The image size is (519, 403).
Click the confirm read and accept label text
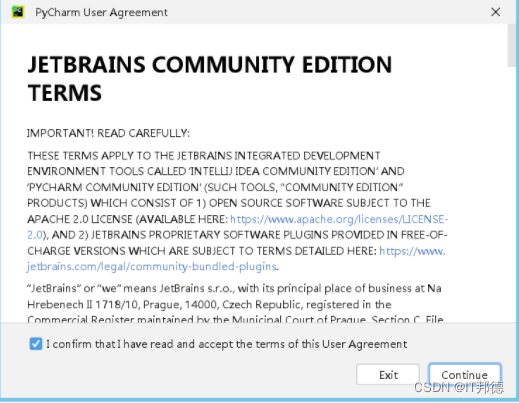click(x=226, y=344)
